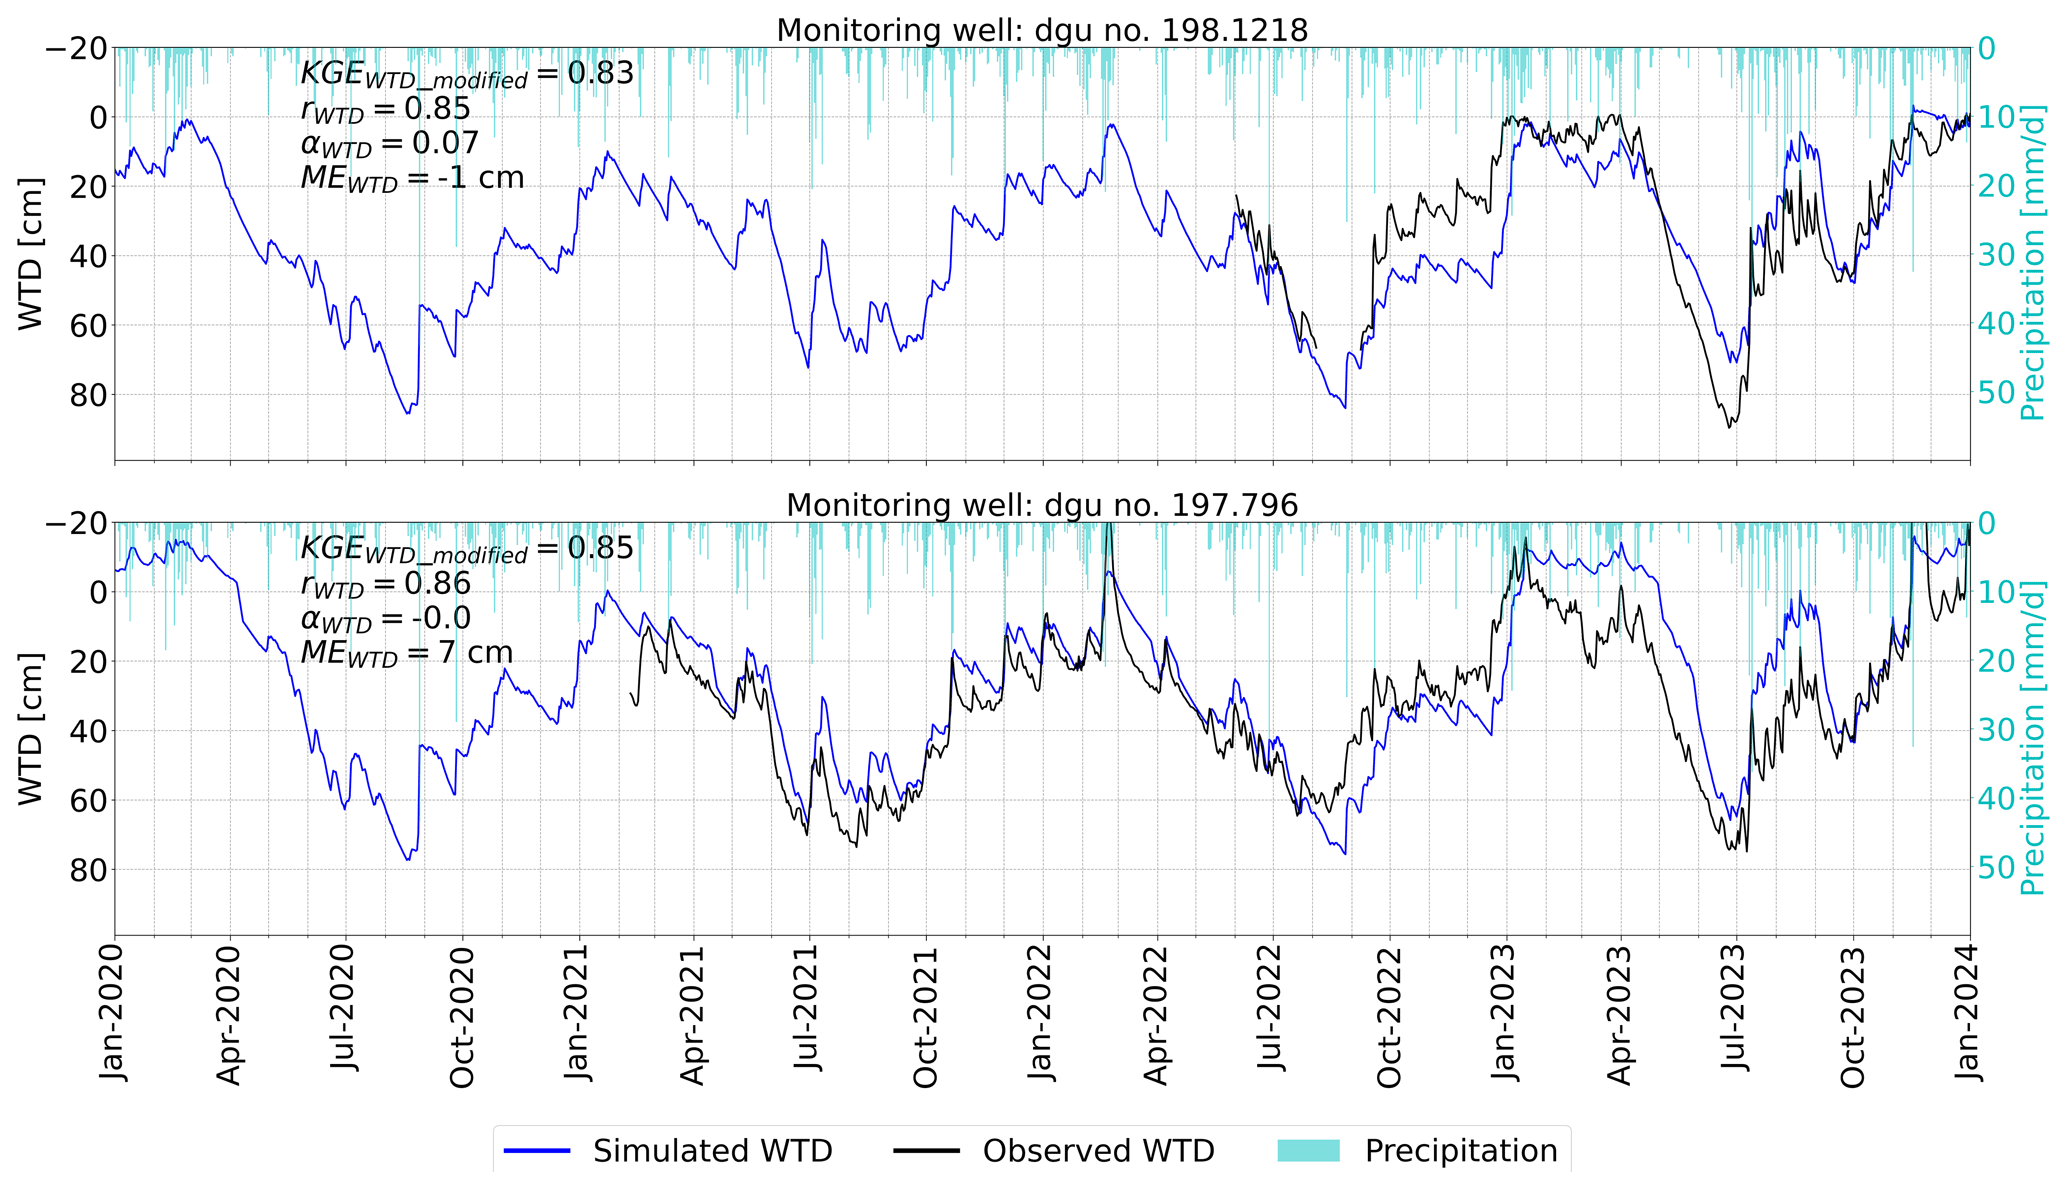This screenshot has width=2067, height=1189.
Task: Click the title for well 198.1218
Action: 1042,31
